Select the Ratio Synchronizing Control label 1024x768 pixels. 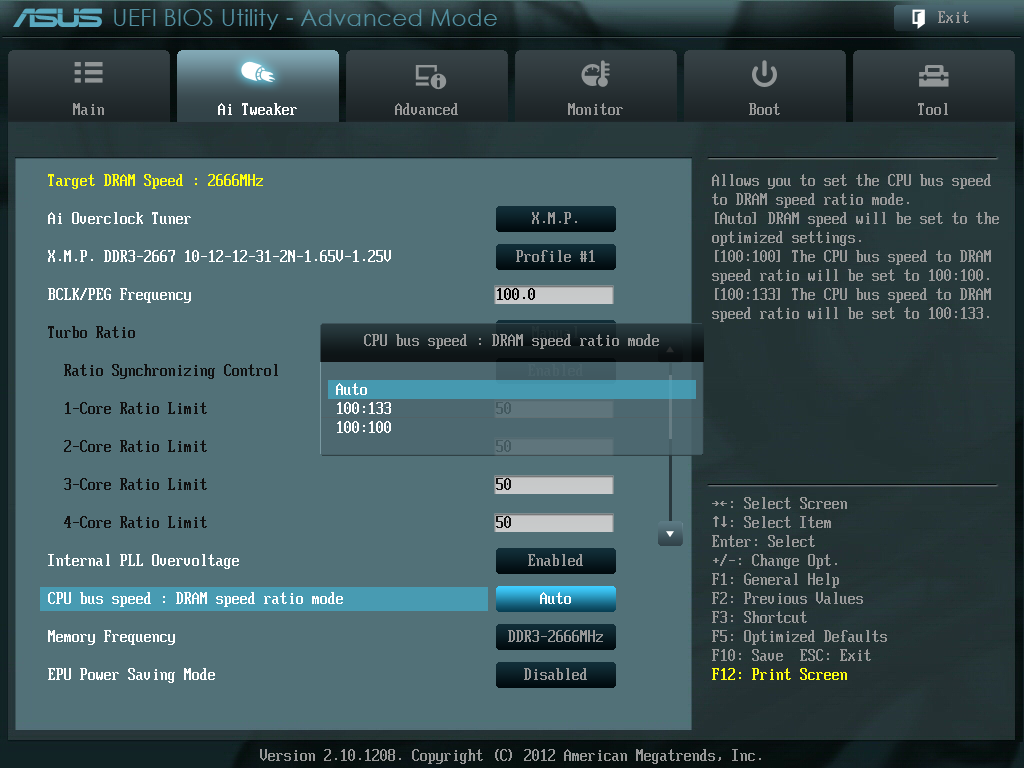[171, 371]
